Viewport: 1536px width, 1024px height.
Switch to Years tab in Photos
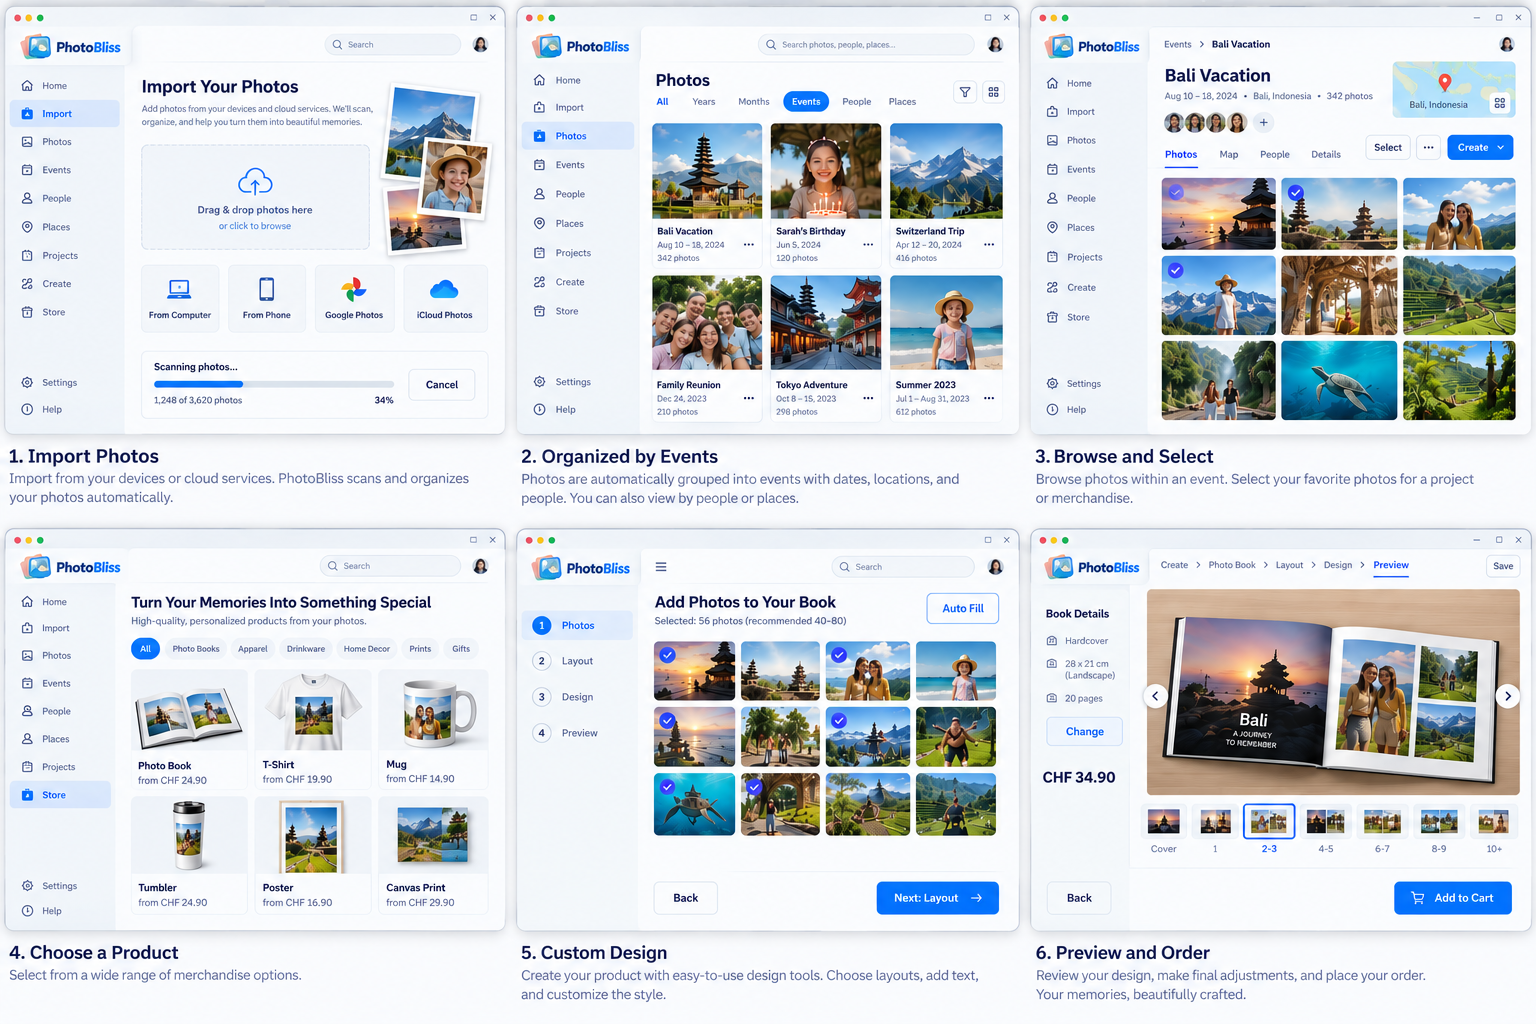[x=704, y=102]
